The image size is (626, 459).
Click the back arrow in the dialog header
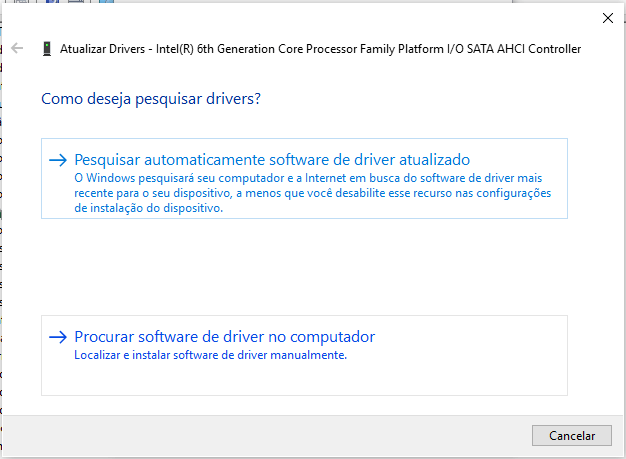coord(17,48)
